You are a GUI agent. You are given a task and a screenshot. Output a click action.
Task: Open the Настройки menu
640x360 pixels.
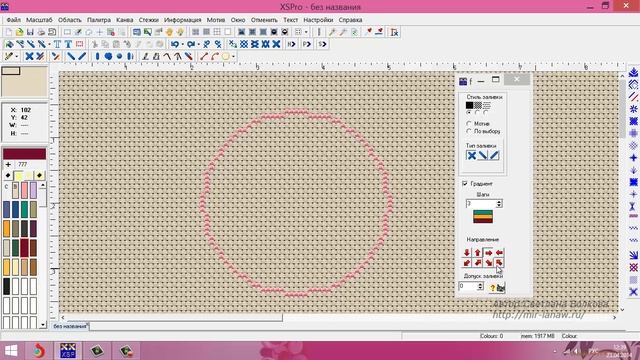(x=318, y=20)
